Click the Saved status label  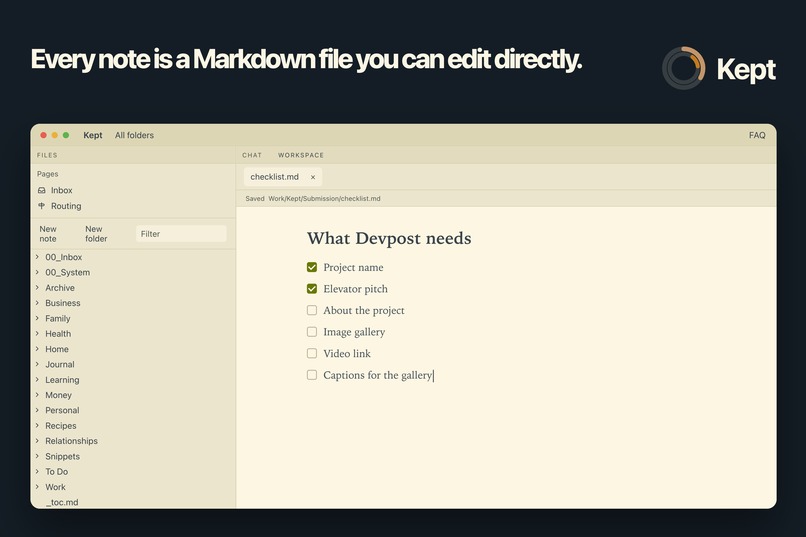click(x=254, y=198)
